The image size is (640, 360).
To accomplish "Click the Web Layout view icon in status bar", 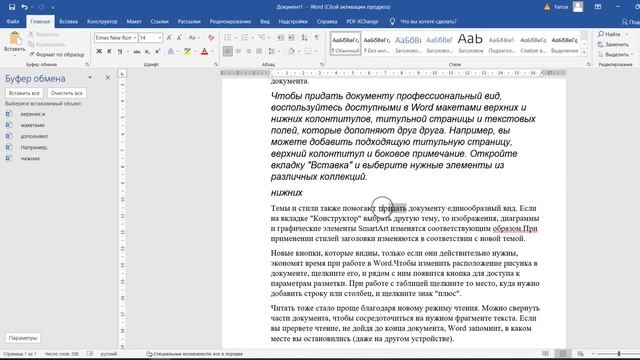I will (580, 353).
